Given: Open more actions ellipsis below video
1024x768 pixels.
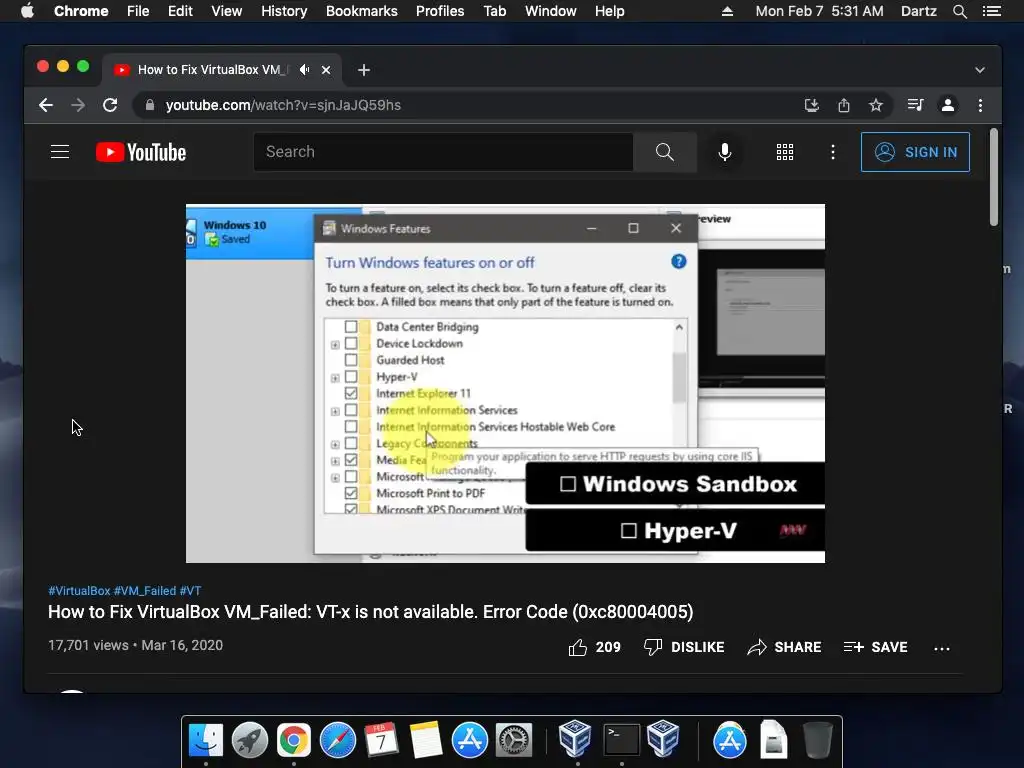Looking at the screenshot, I should tap(942, 648).
